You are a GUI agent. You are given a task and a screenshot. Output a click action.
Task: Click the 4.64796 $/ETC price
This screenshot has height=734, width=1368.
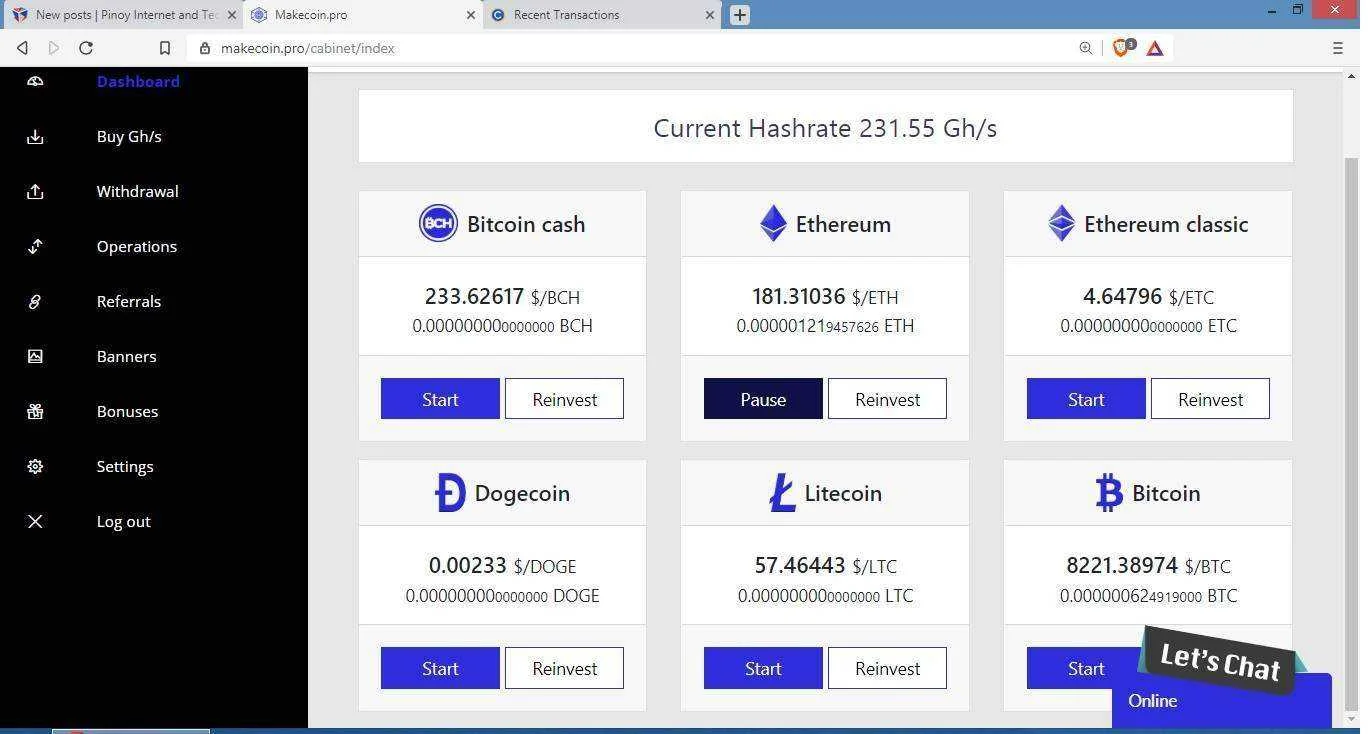coord(1148,297)
